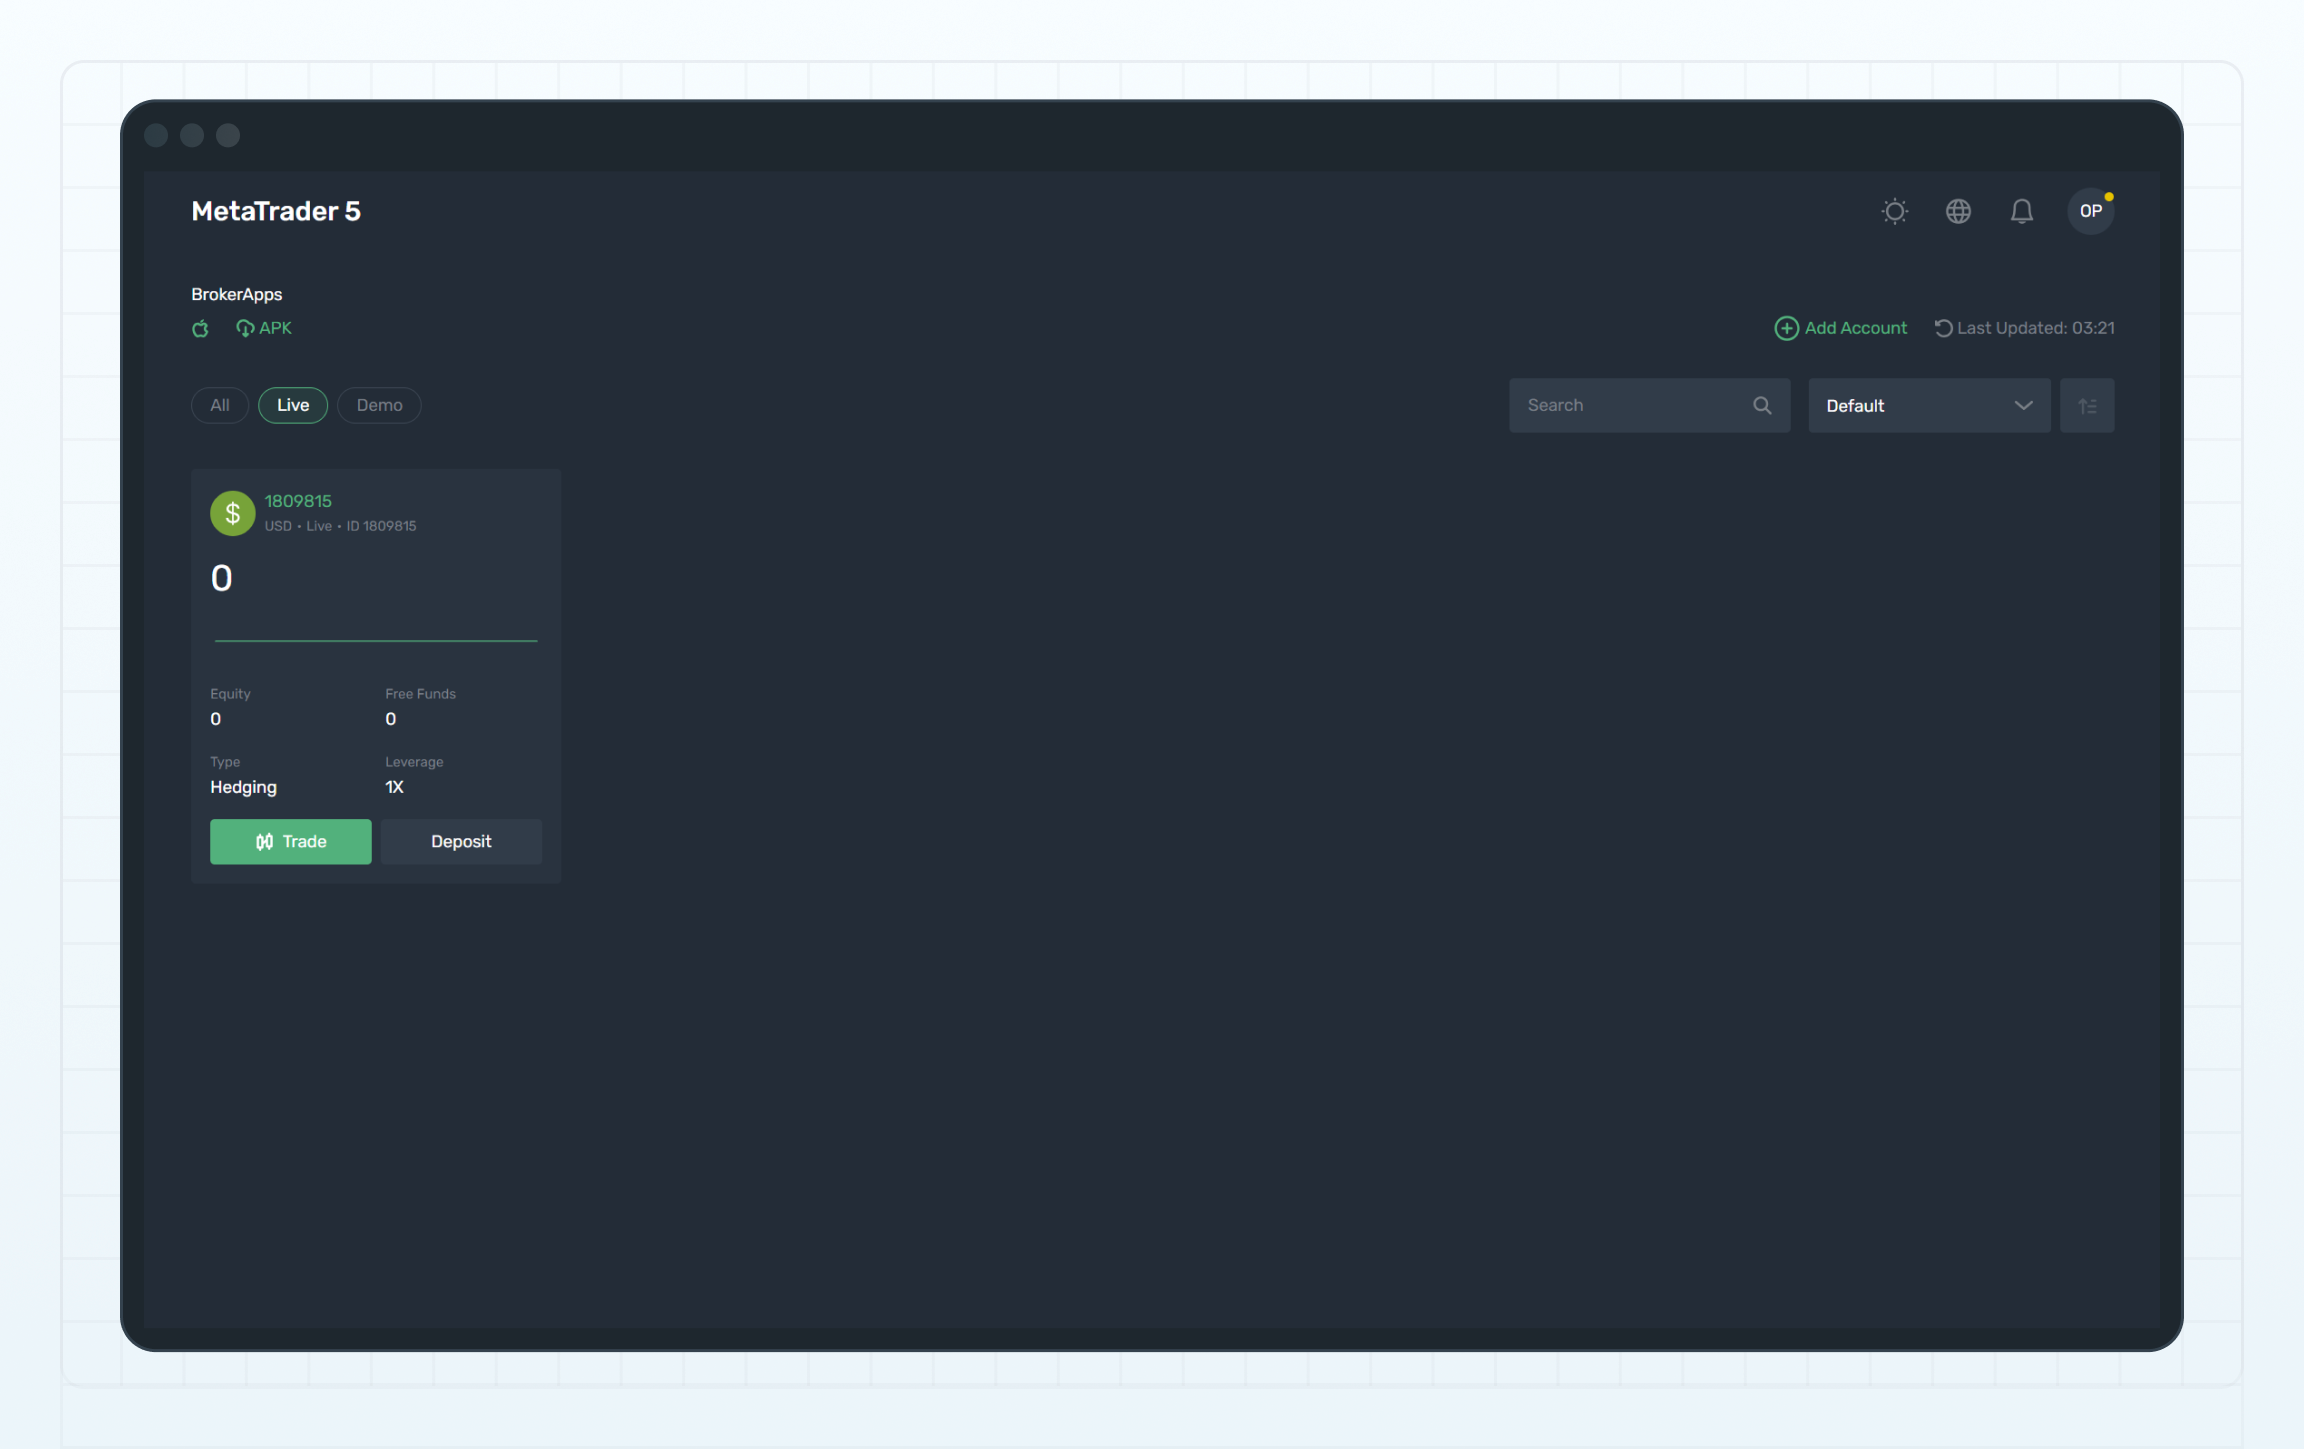This screenshot has height=1449, width=2304.
Task: Click the green dollar account icon
Action: pyautogui.click(x=232, y=513)
